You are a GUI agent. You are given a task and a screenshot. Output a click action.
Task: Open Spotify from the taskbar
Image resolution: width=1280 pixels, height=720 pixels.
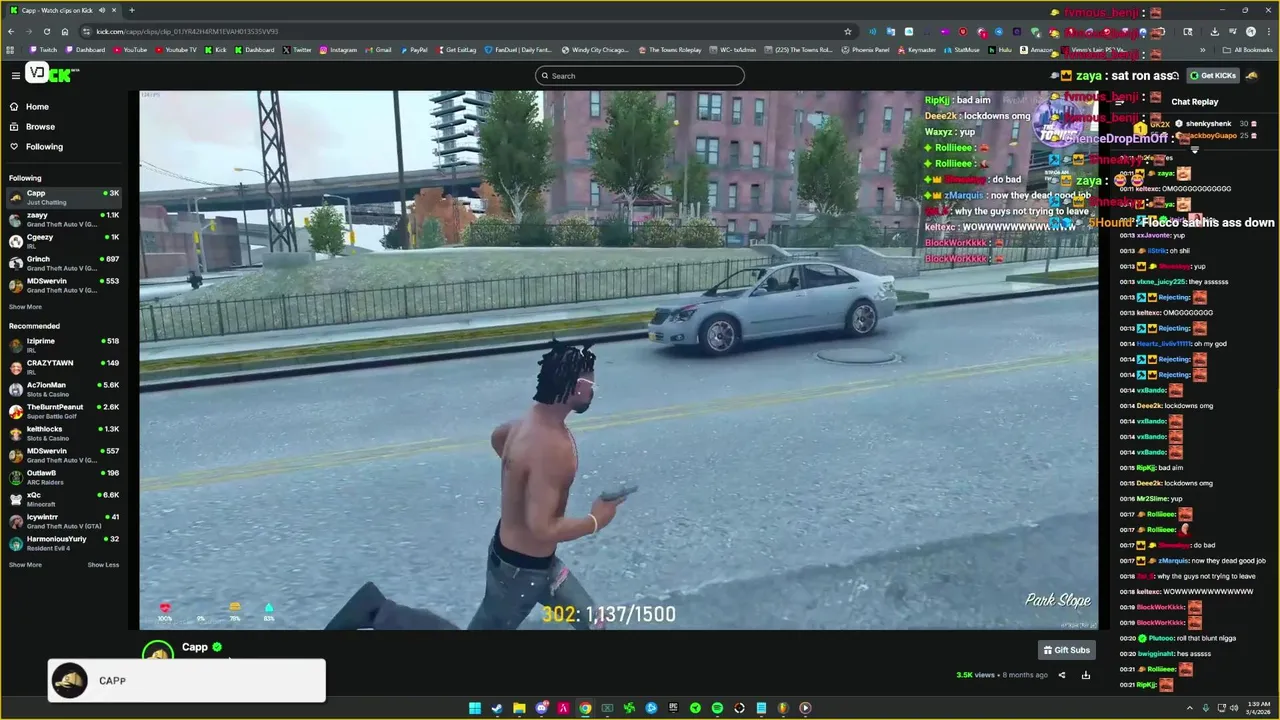pos(717,708)
